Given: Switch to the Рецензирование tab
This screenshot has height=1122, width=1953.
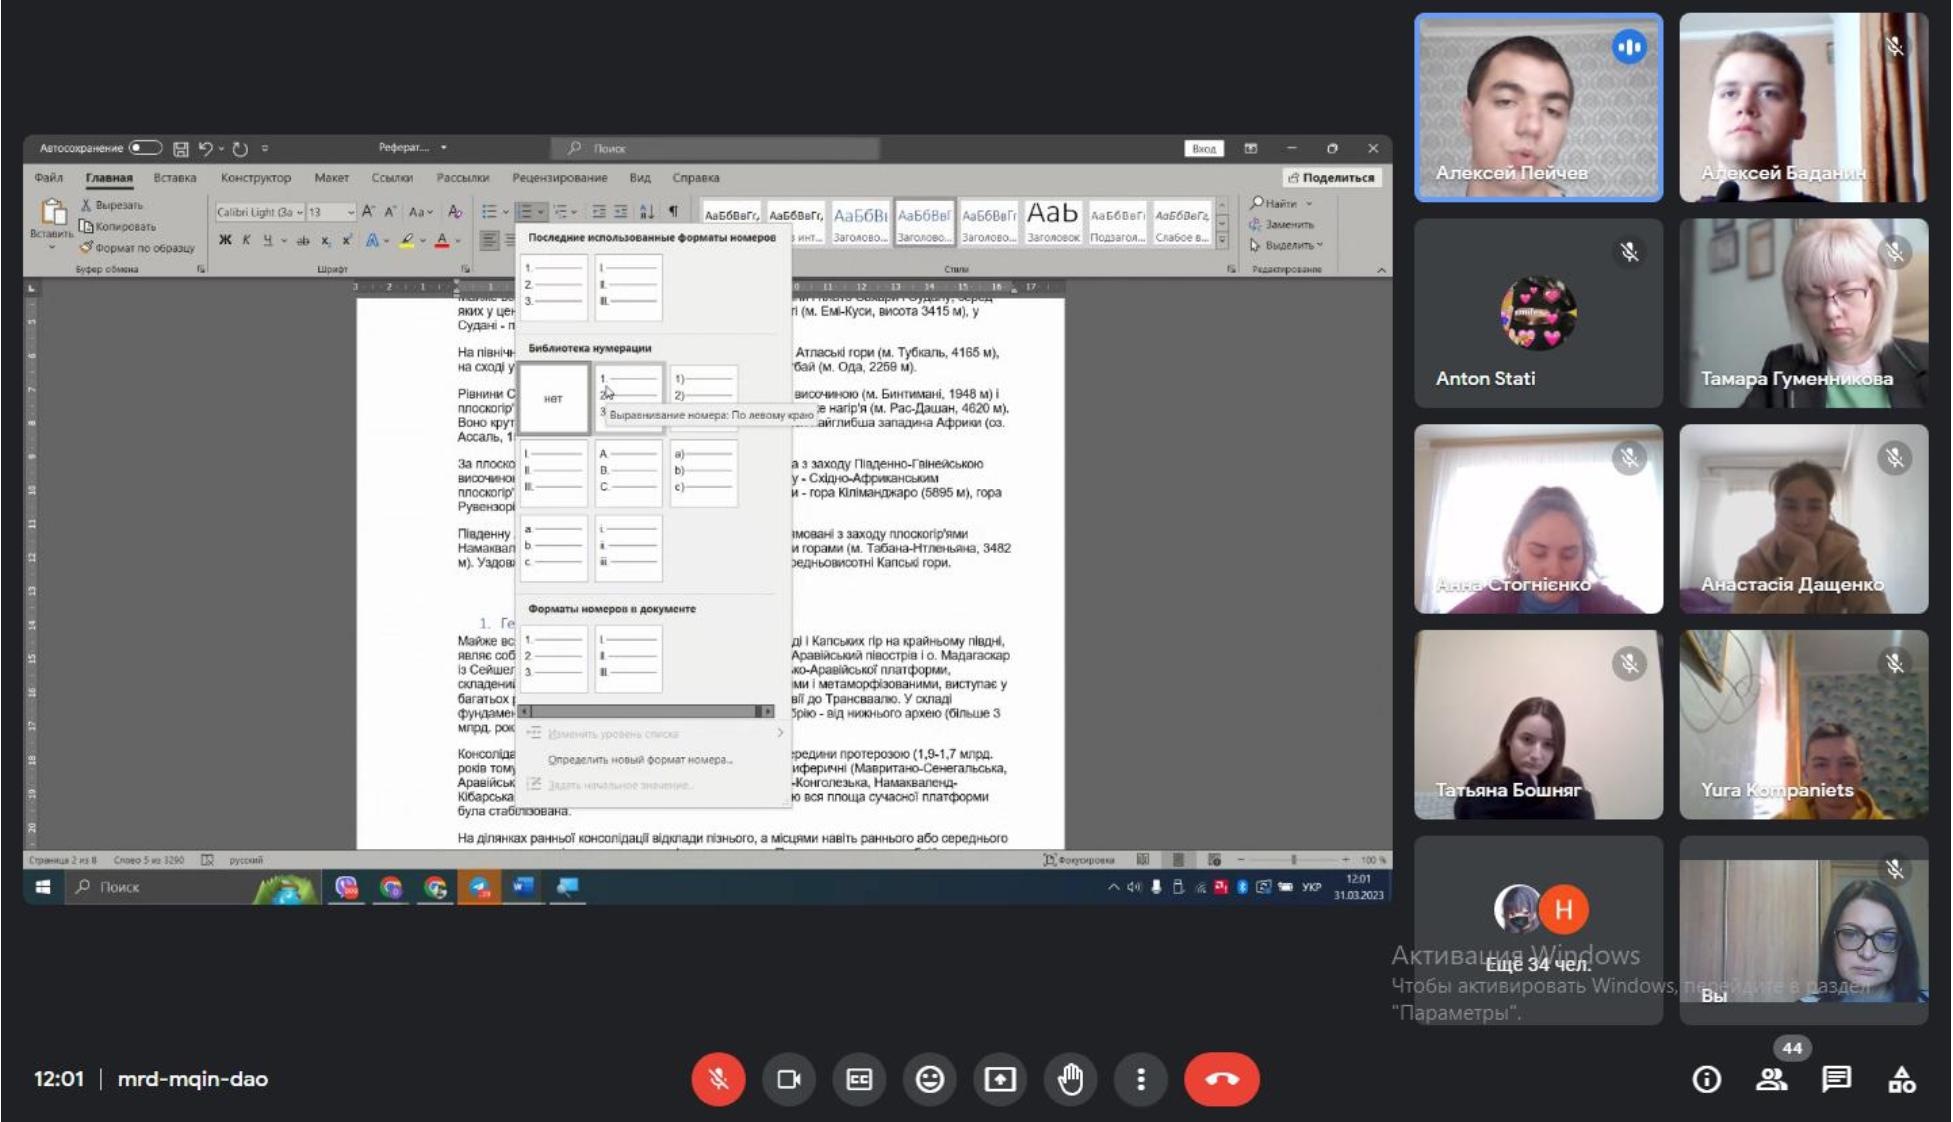Looking at the screenshot, I should 559,178.
